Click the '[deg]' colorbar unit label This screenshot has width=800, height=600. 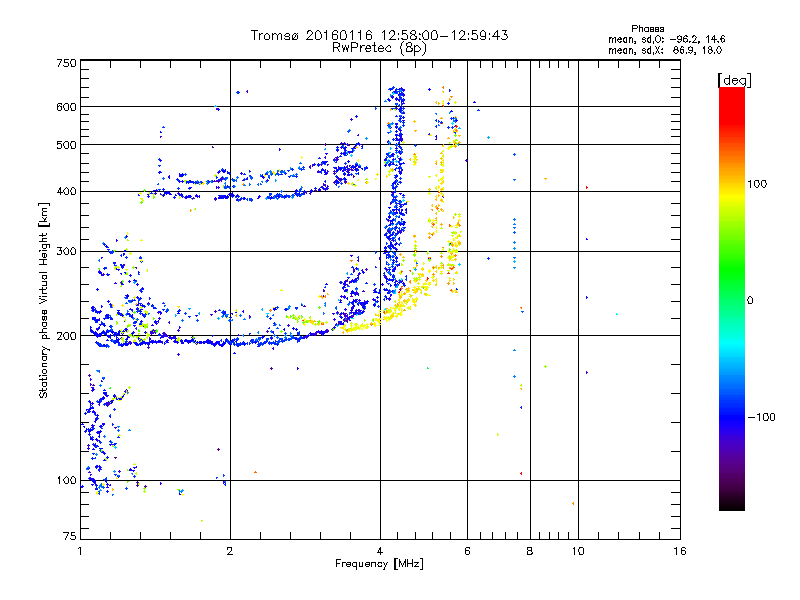[734, 80]
